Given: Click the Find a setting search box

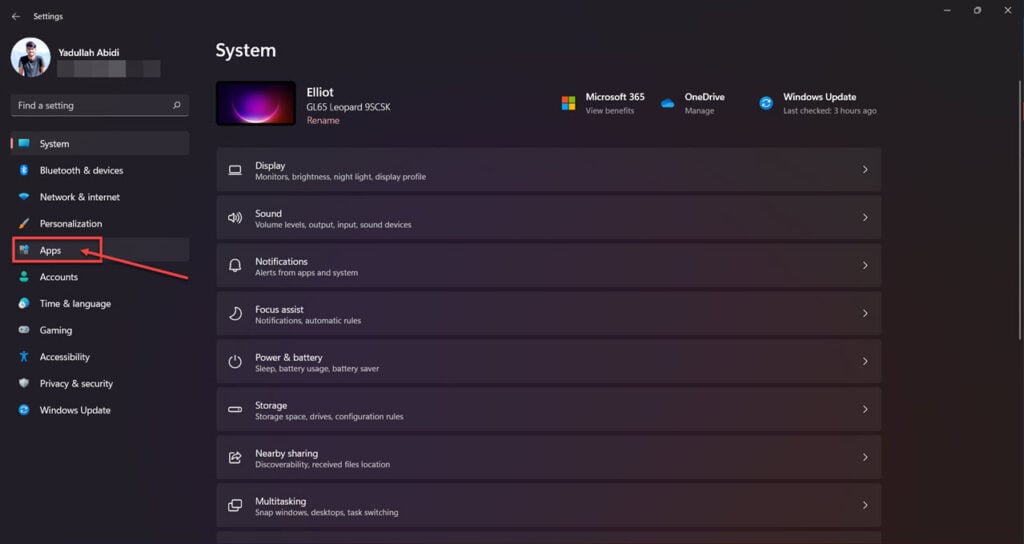Looking at the screenshot, I should (100, 105).
